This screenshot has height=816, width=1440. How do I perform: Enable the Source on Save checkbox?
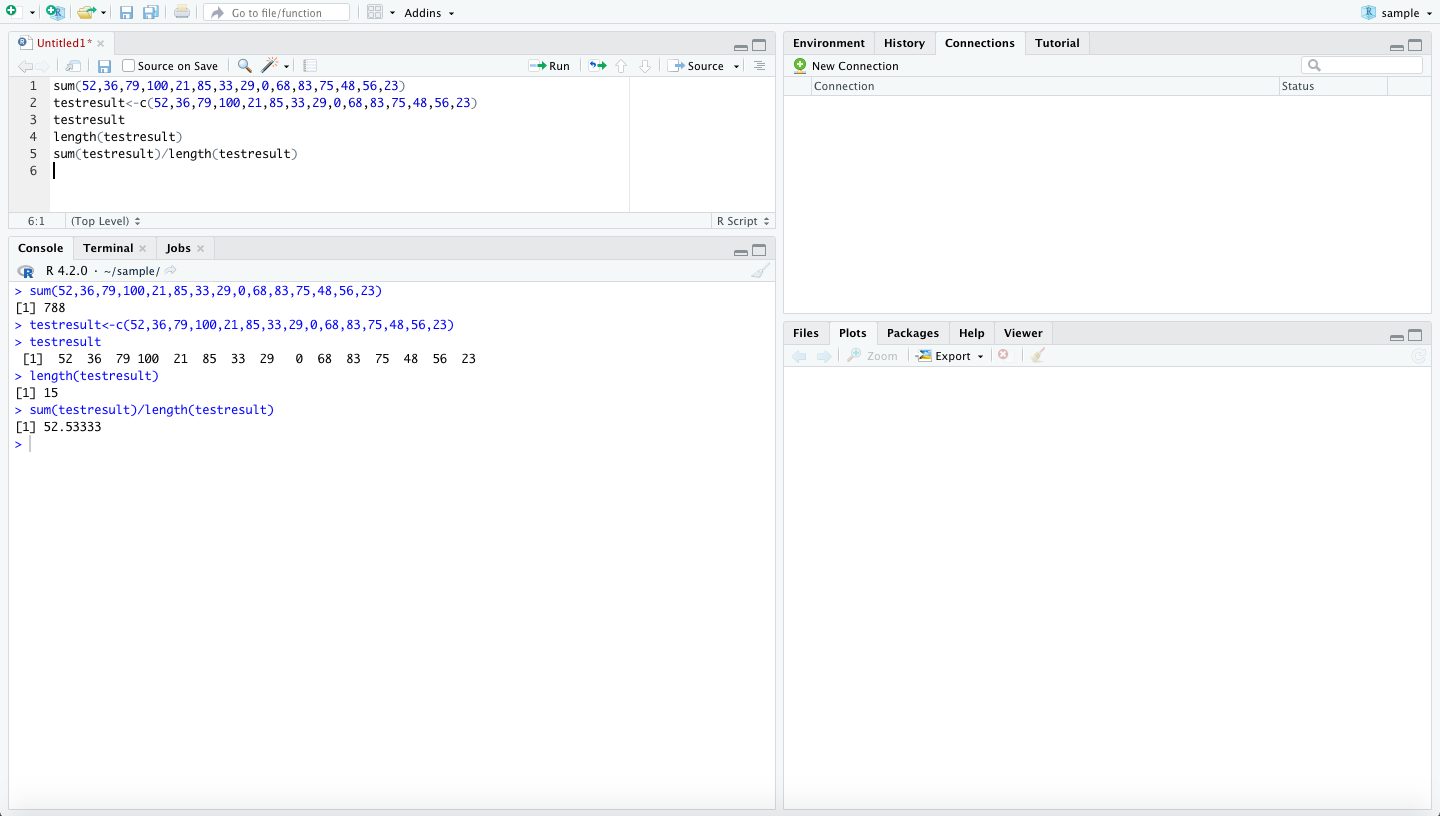point(128,66)
